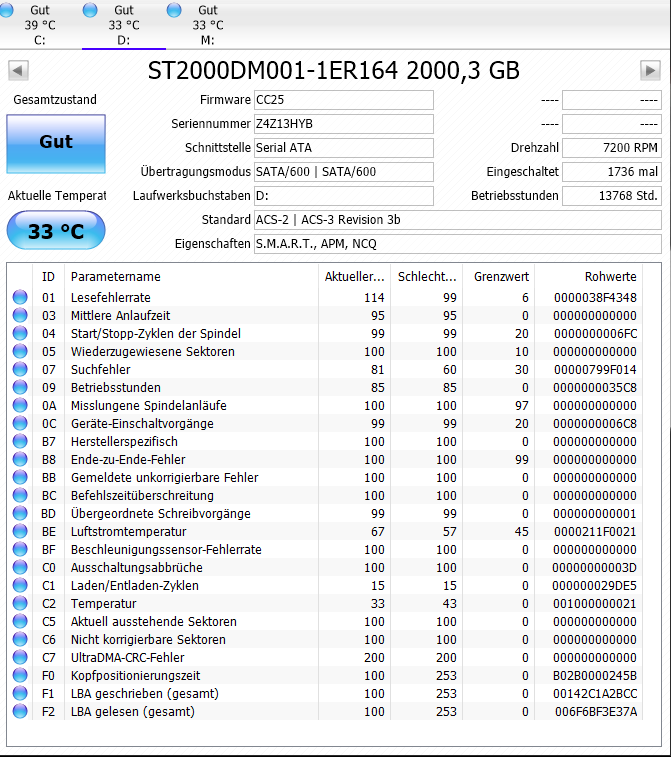The width and height of the screenshot is (671, 757).
Task: Select drive M: tab
Action: pos(208,25)
